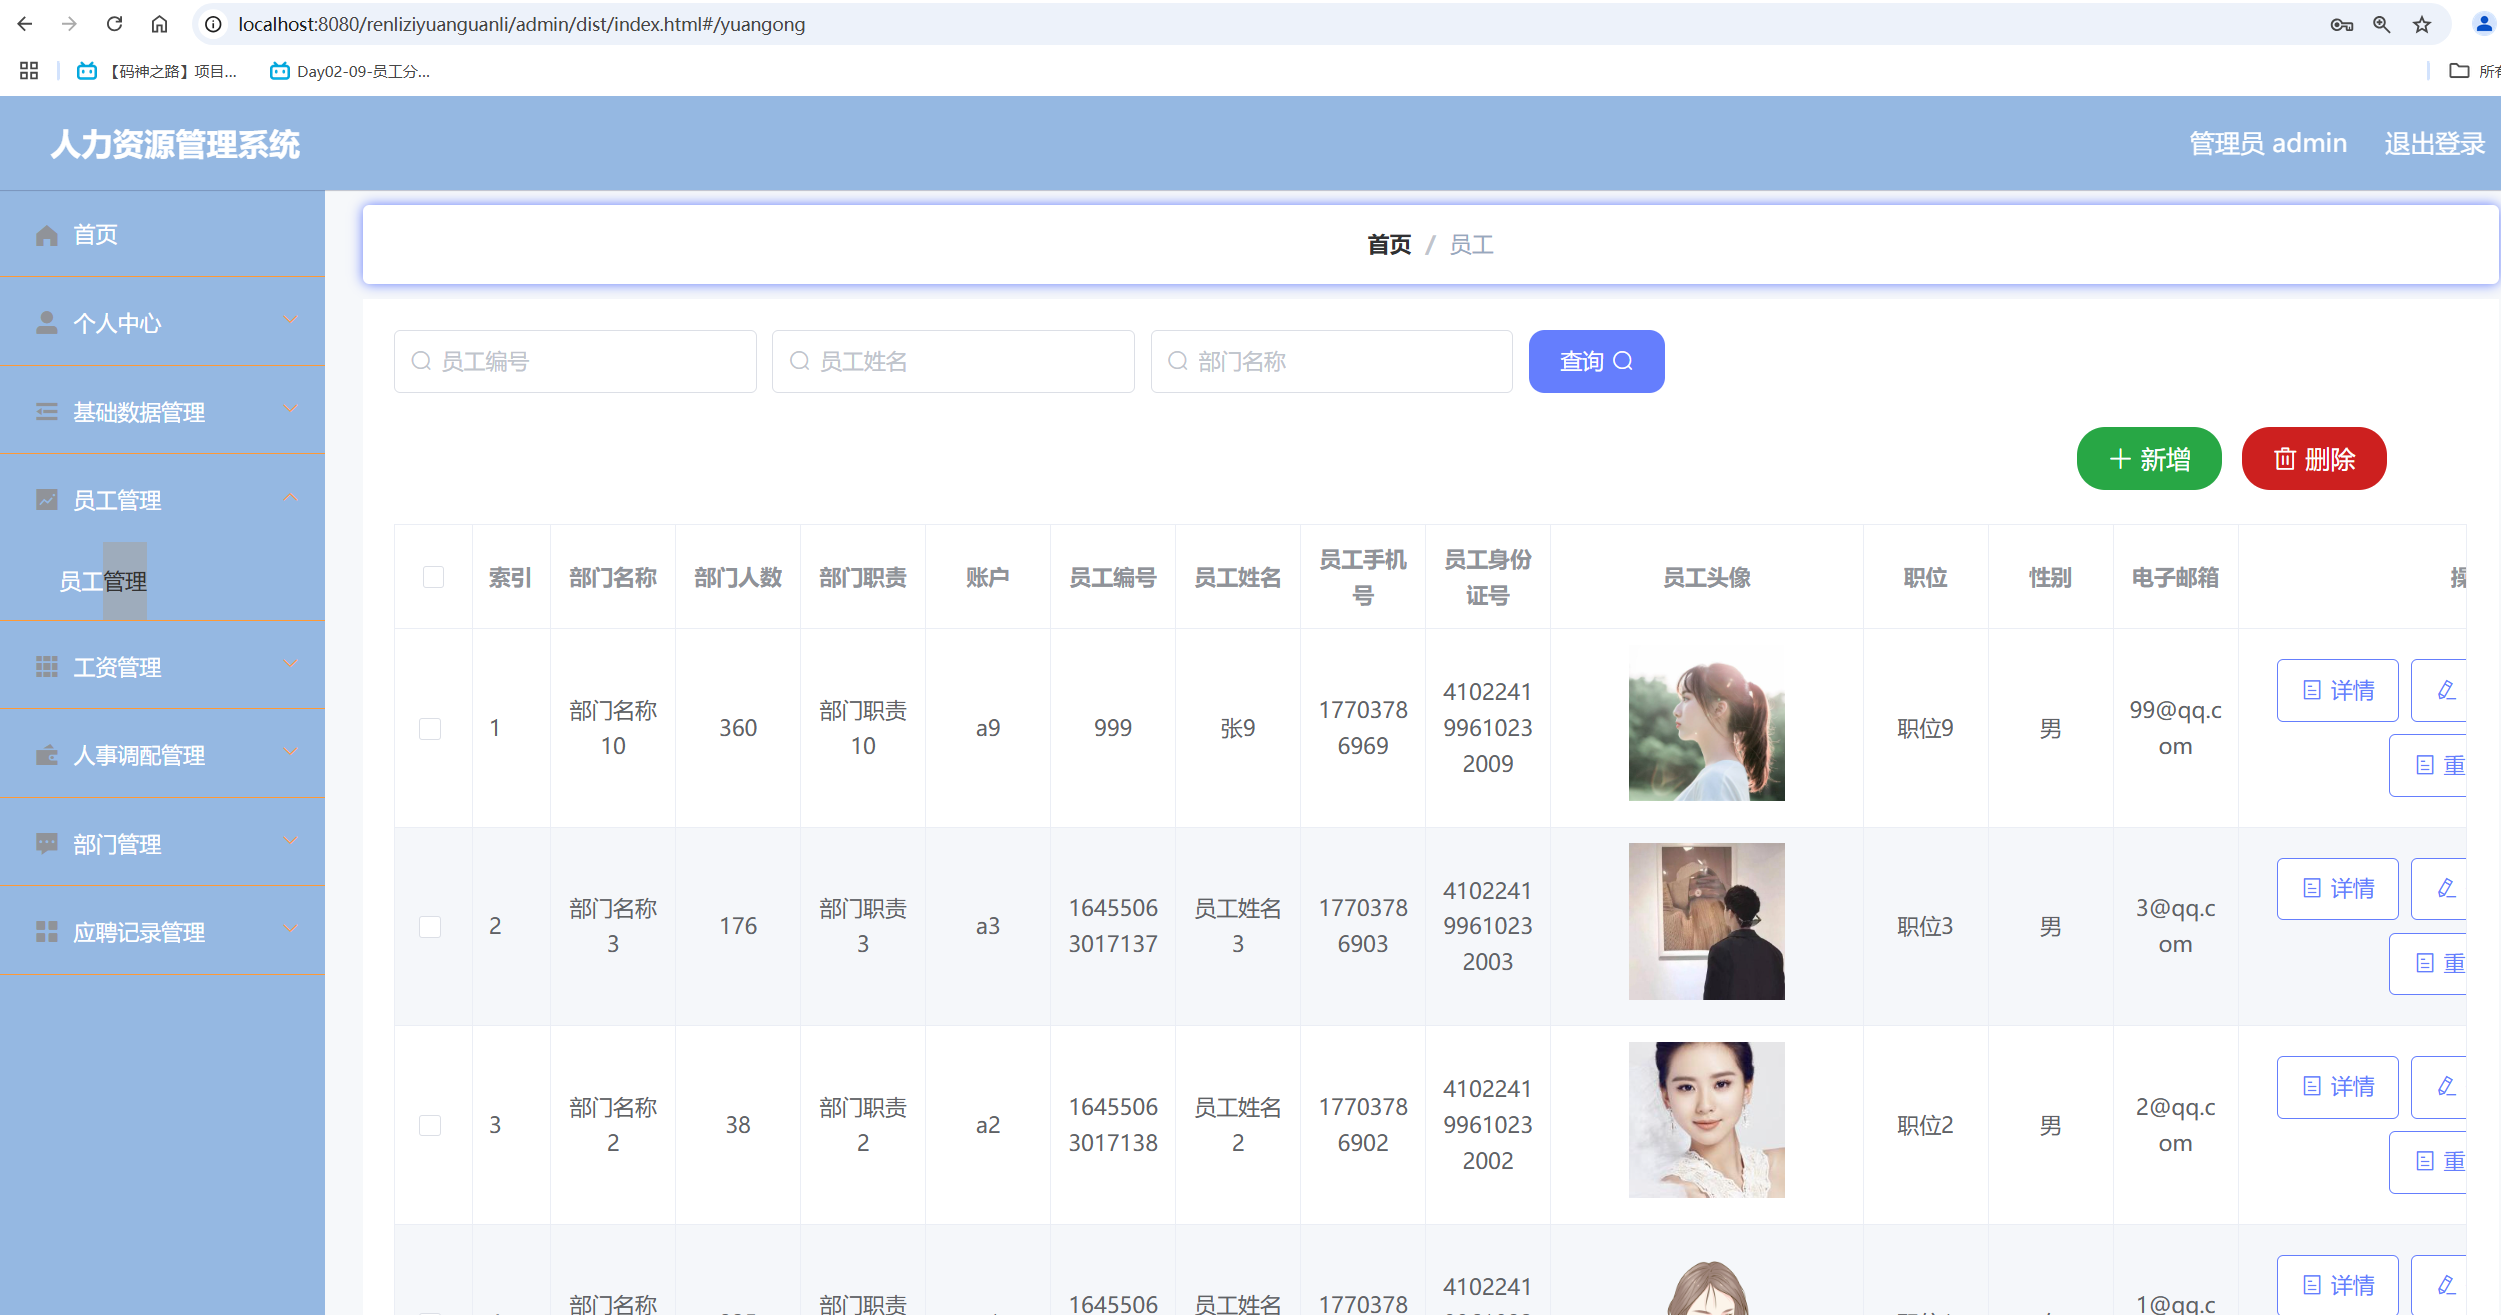
Task: Check the row for 员工姓名3
Action: coord(430,926)
